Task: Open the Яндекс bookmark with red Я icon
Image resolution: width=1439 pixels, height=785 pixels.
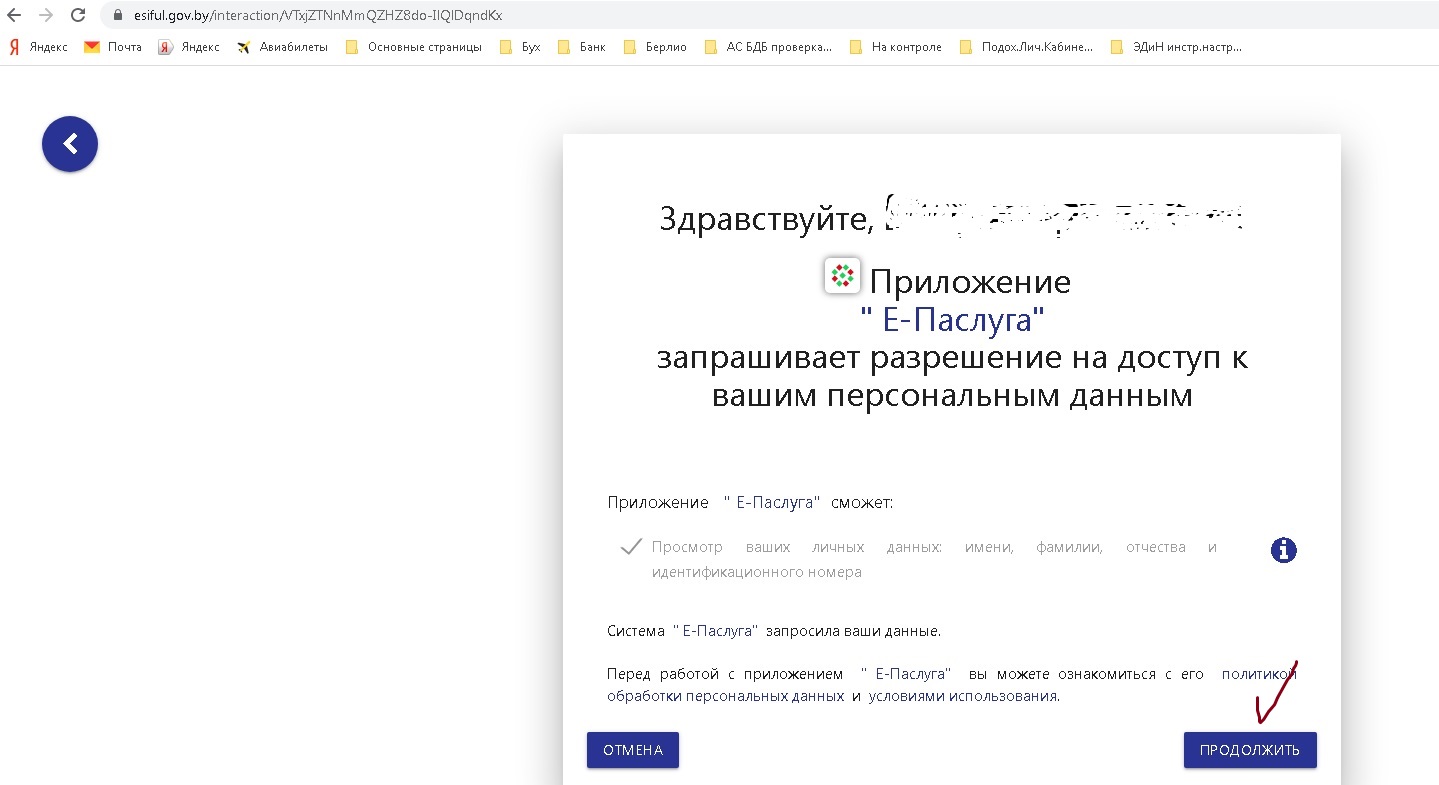Action: tap(38, 47)
